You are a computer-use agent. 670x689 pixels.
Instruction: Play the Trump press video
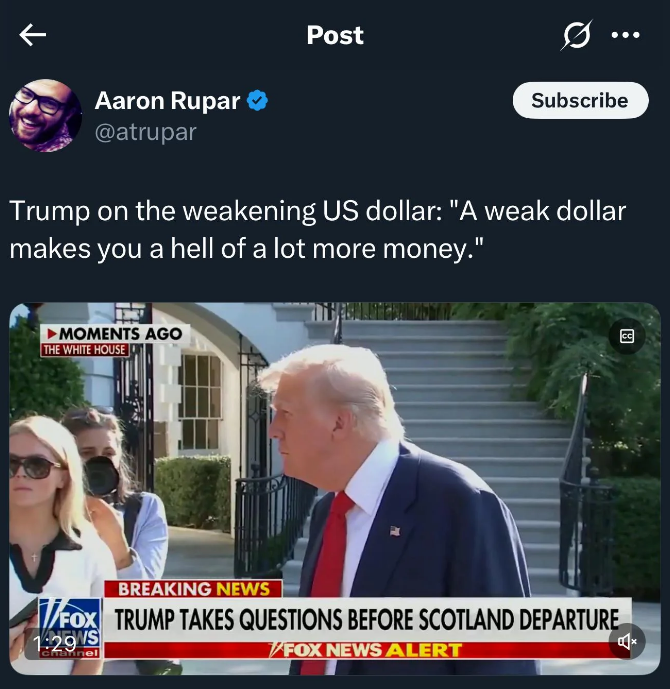(335, 489)
